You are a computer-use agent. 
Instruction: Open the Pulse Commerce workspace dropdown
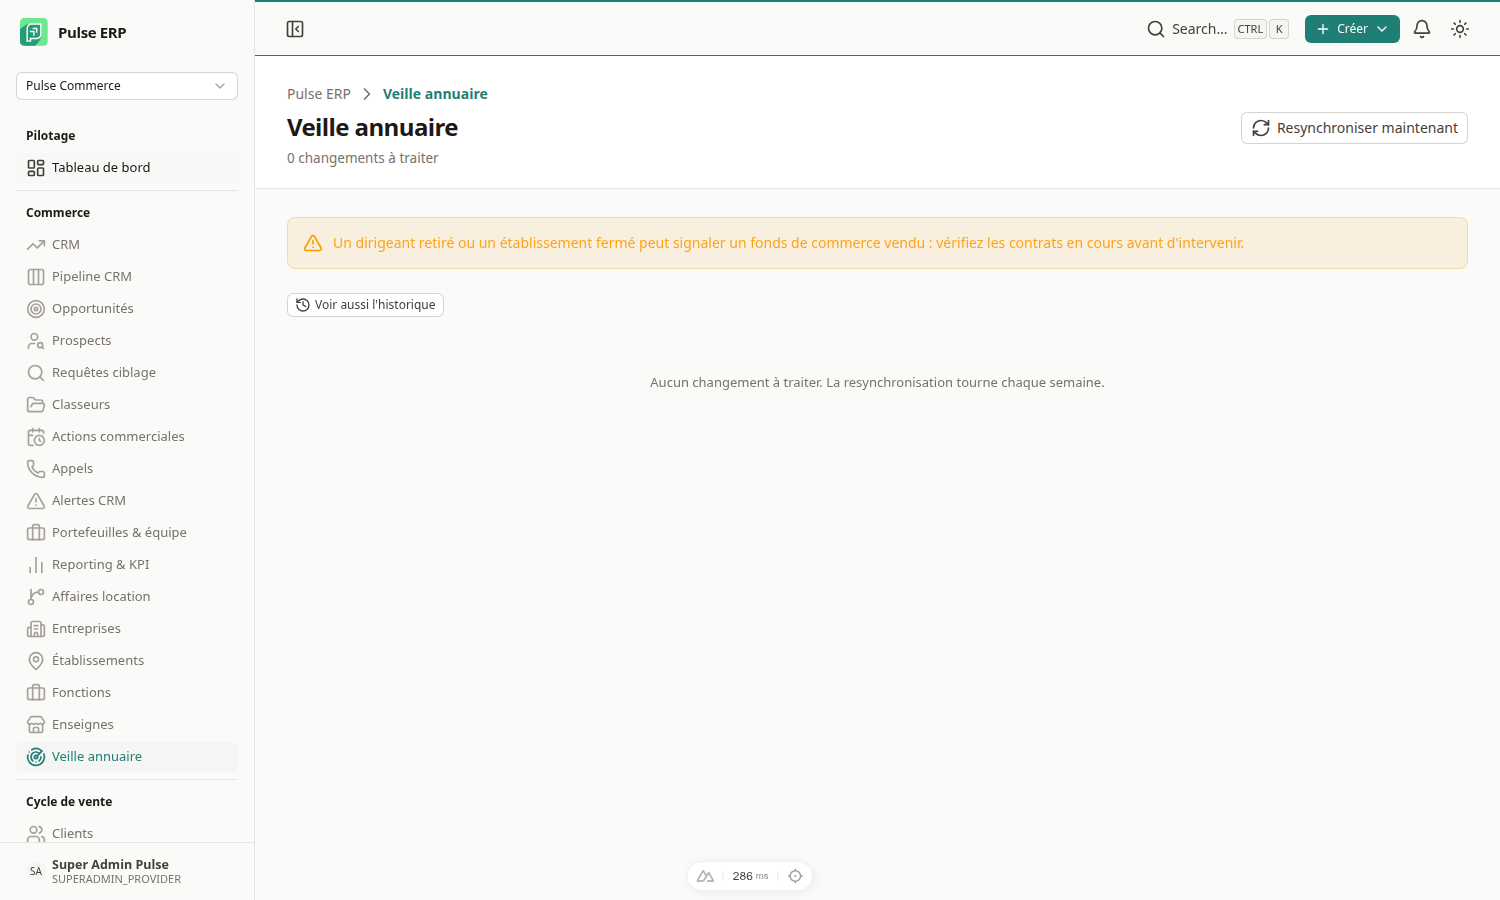coord(127,86)
